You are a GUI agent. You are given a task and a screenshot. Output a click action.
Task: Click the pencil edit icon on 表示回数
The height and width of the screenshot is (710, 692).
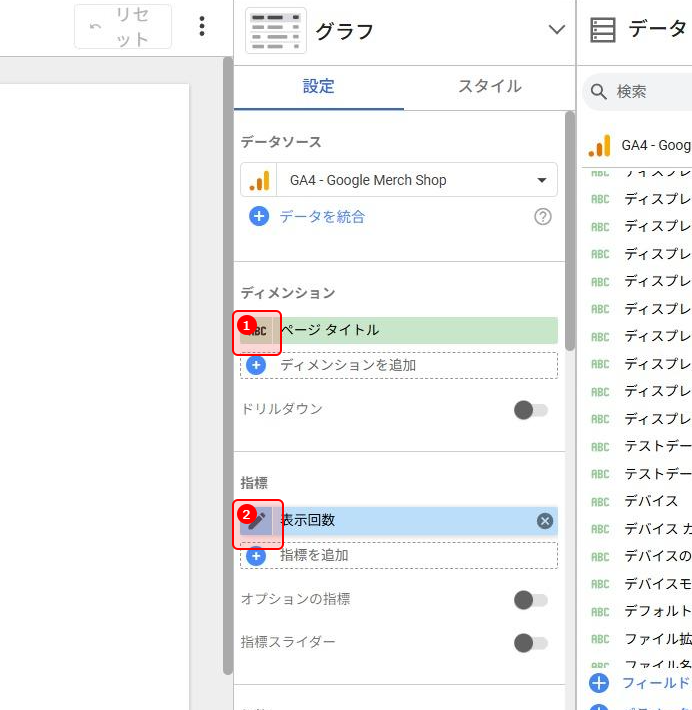pyautogui.click(x=257, y=521)
